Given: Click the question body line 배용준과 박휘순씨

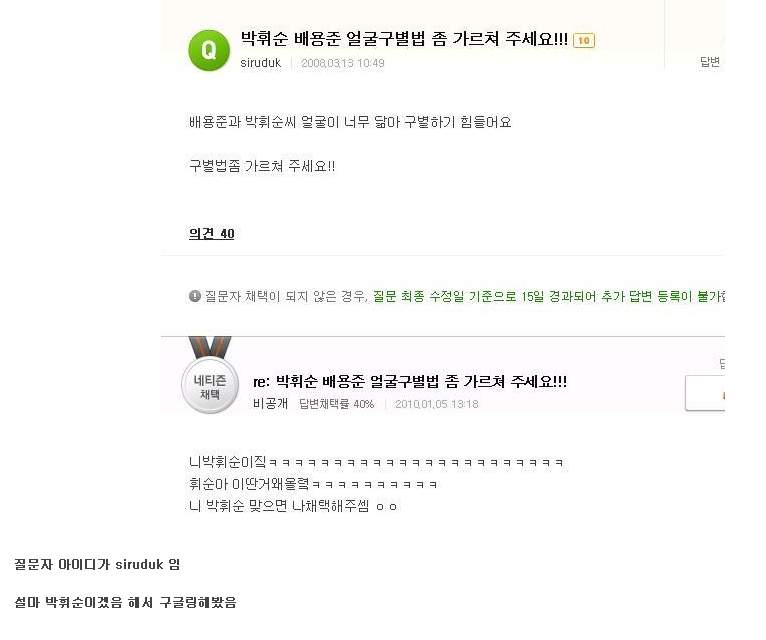Looking at the screenshot, I should (x=350, y=122).
